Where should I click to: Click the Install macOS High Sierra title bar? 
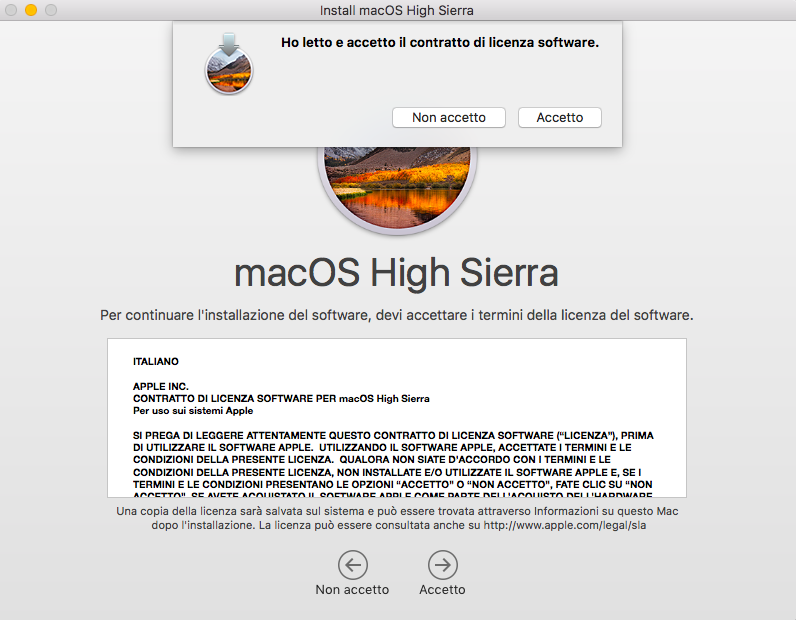397,10
